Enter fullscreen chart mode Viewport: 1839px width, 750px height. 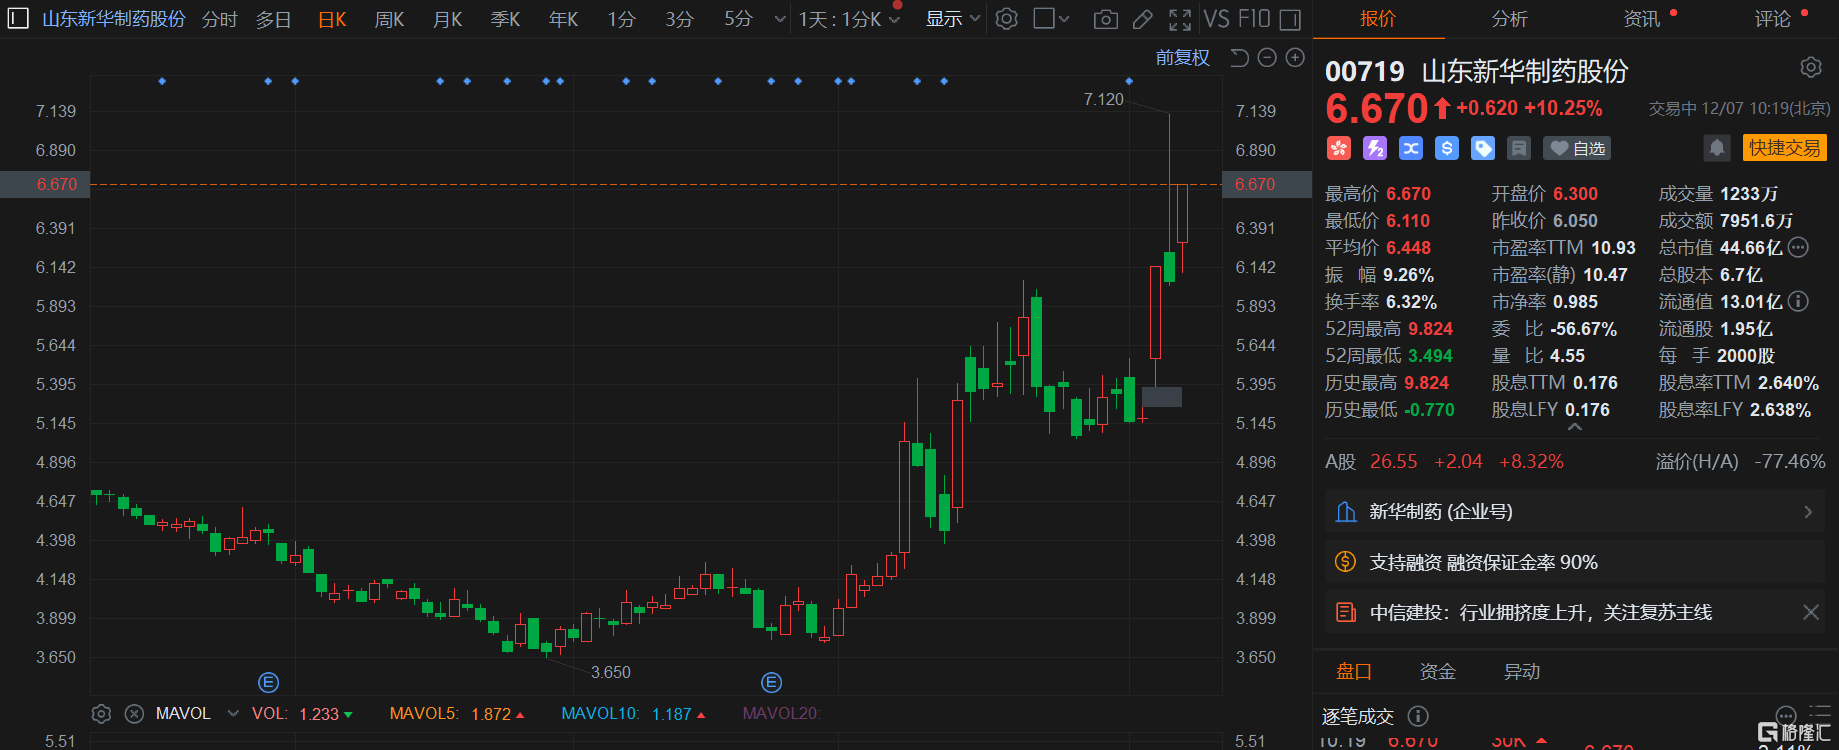[1180, 19]
